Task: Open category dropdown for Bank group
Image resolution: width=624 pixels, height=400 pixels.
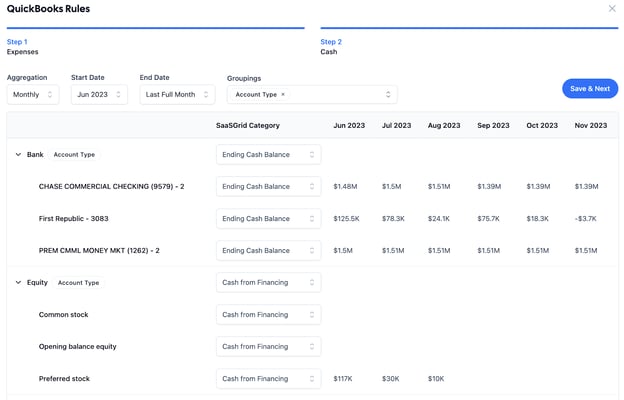Action: point(269,154)
